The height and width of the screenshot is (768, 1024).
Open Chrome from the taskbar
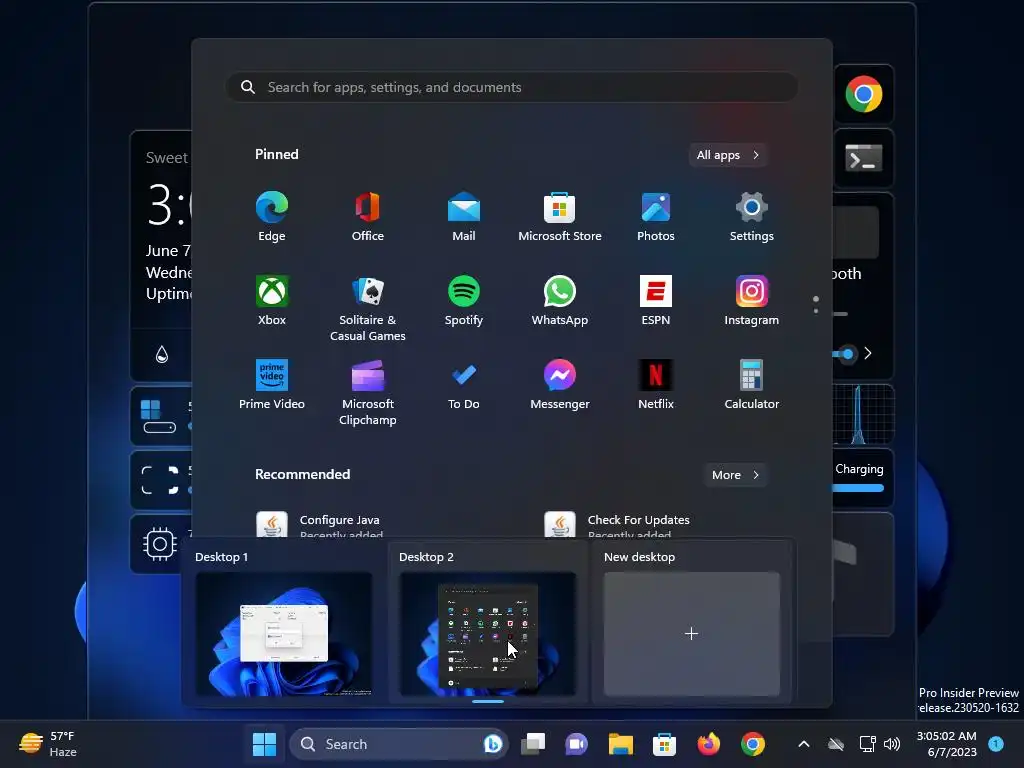[752, 744]
